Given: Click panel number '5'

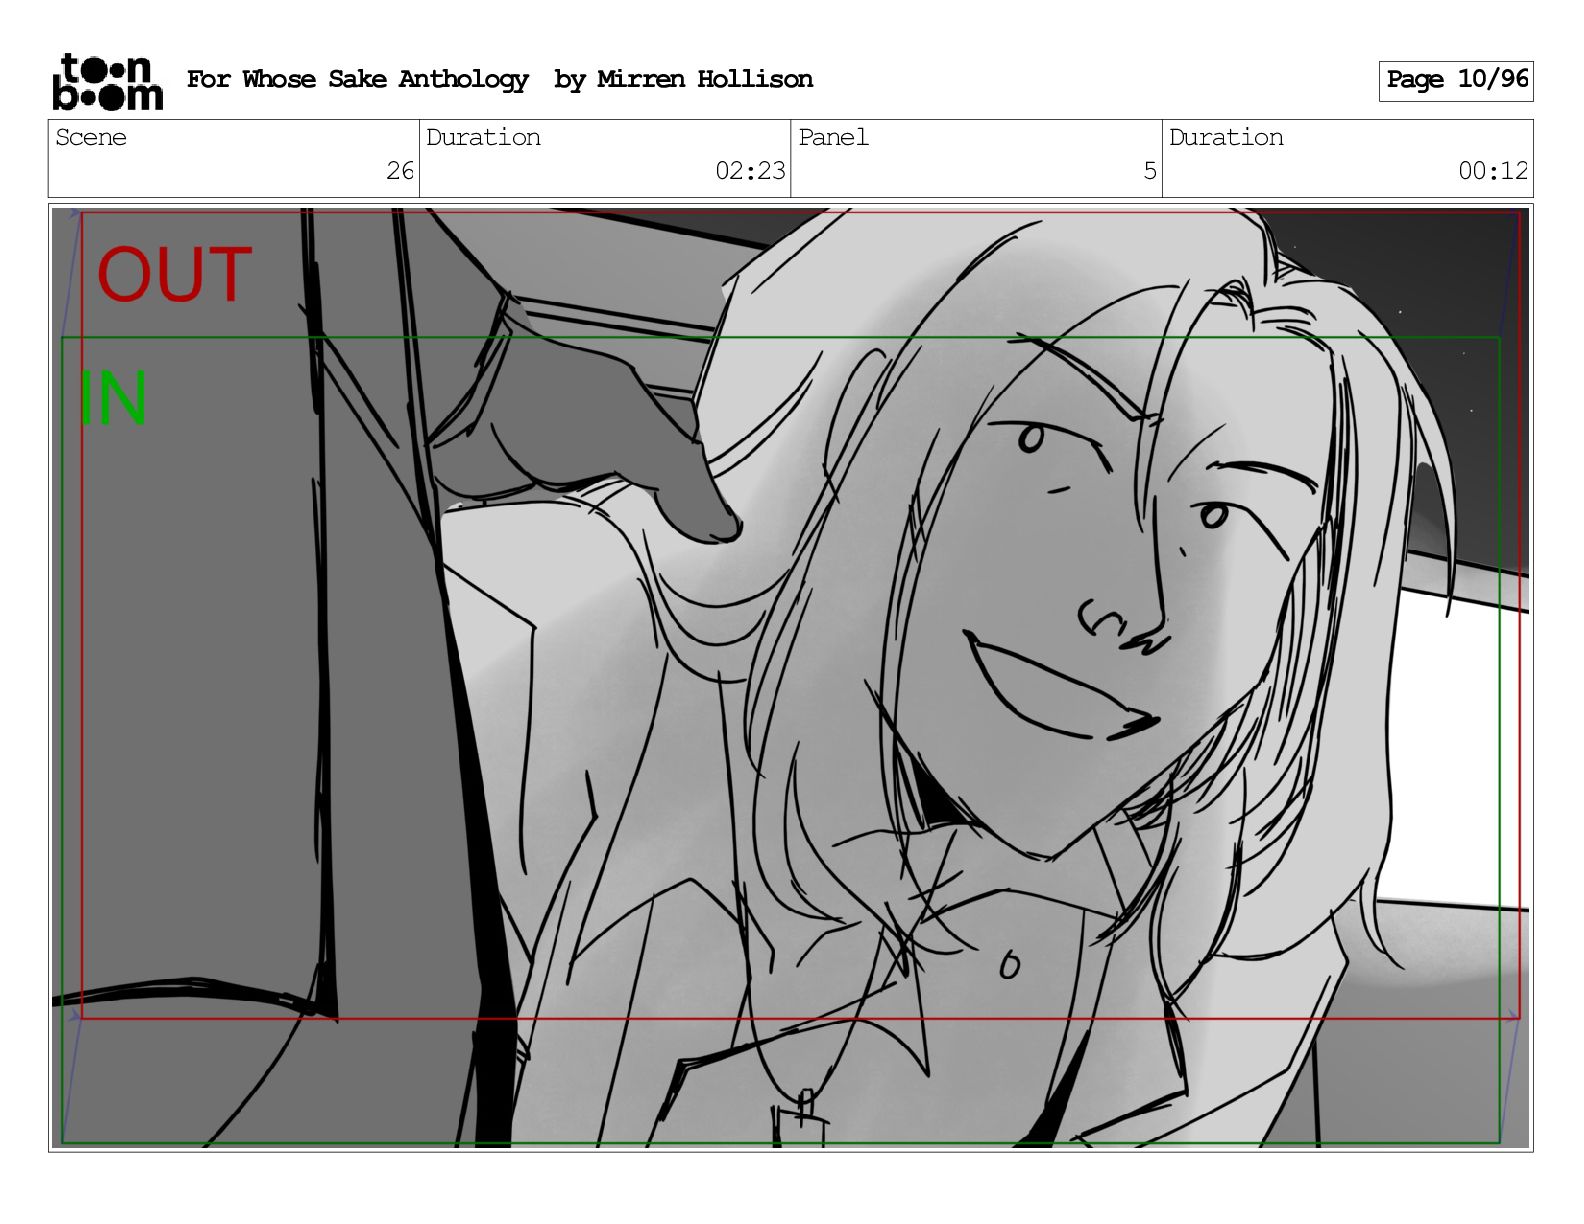Looking at the screenshot, I should [x=1150, y=171].
